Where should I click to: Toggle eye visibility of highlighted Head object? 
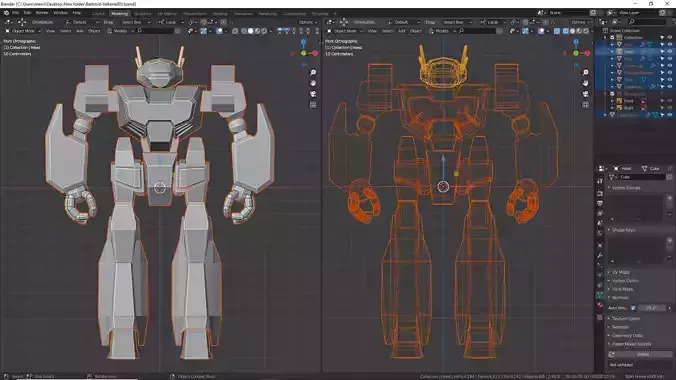click(x=670, y=51)
